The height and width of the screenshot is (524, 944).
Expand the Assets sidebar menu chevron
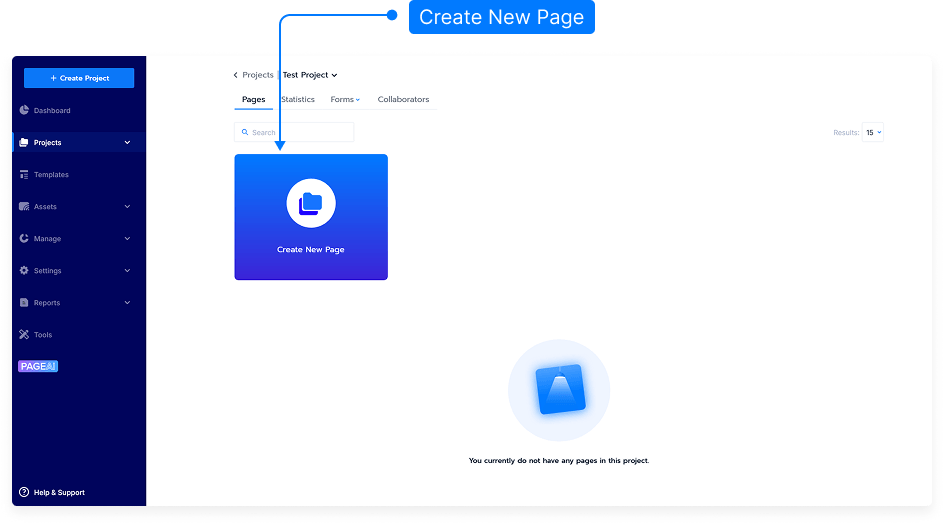[x=127, y=207]
